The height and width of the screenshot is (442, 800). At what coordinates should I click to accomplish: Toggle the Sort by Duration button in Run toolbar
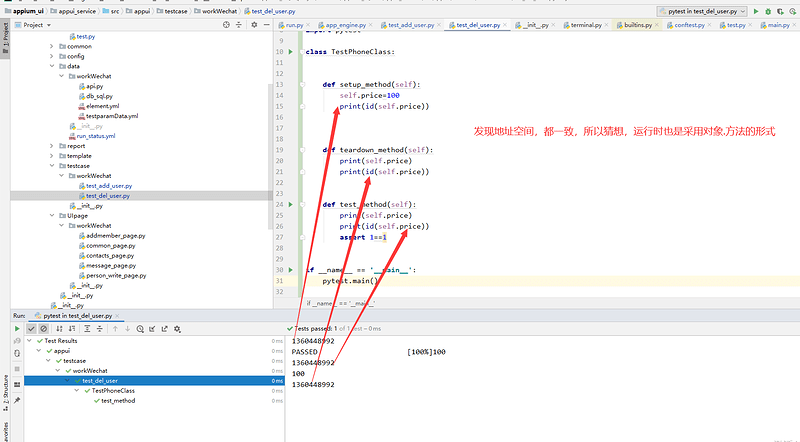(x=72, y=329)
